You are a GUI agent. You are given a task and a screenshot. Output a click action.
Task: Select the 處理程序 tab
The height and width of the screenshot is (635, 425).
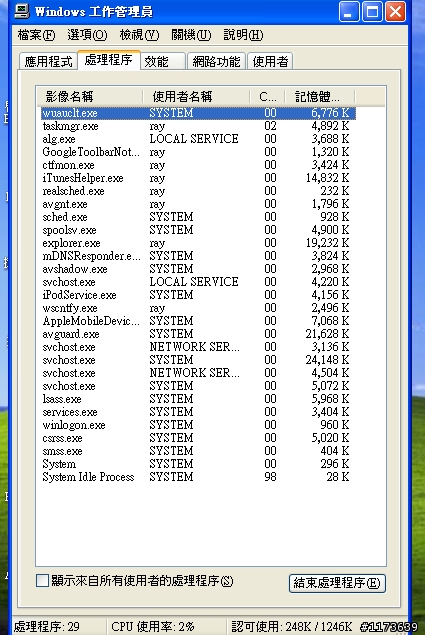(109, 60)
